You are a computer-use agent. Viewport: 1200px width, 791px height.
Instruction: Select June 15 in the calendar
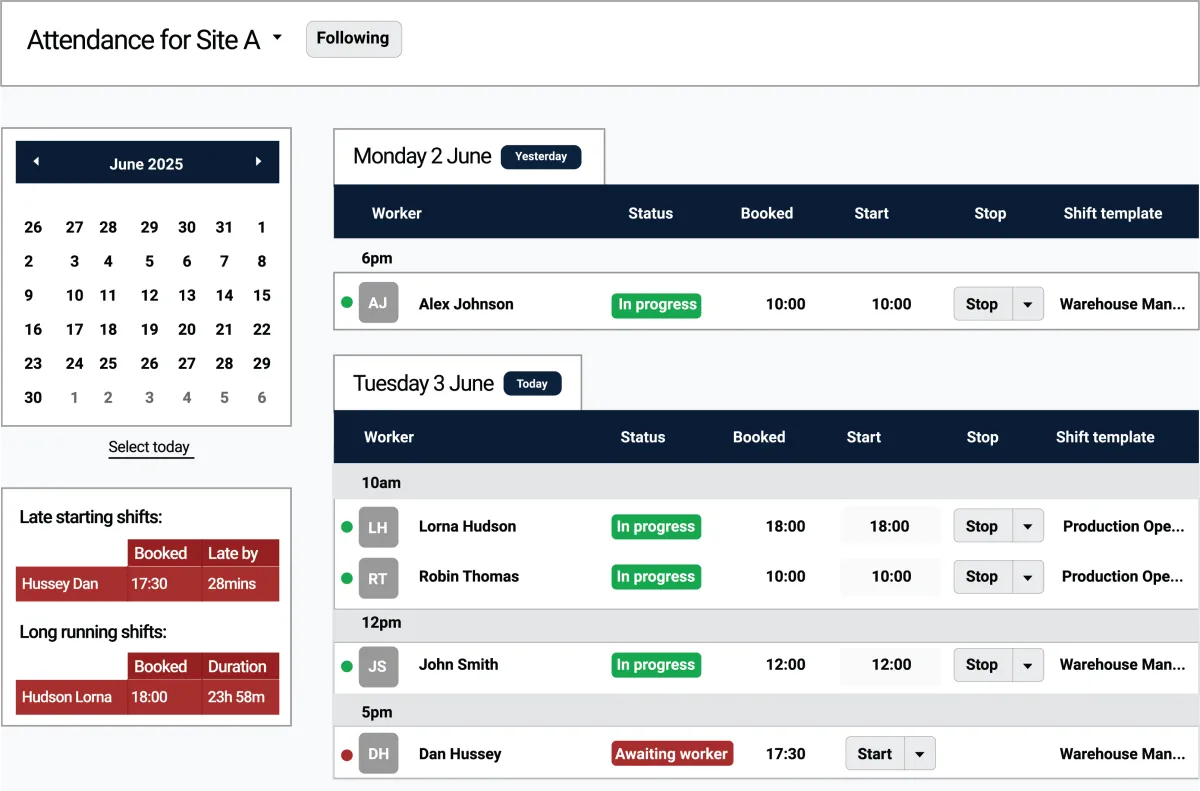pyautogui.click(x=261, y=295)
